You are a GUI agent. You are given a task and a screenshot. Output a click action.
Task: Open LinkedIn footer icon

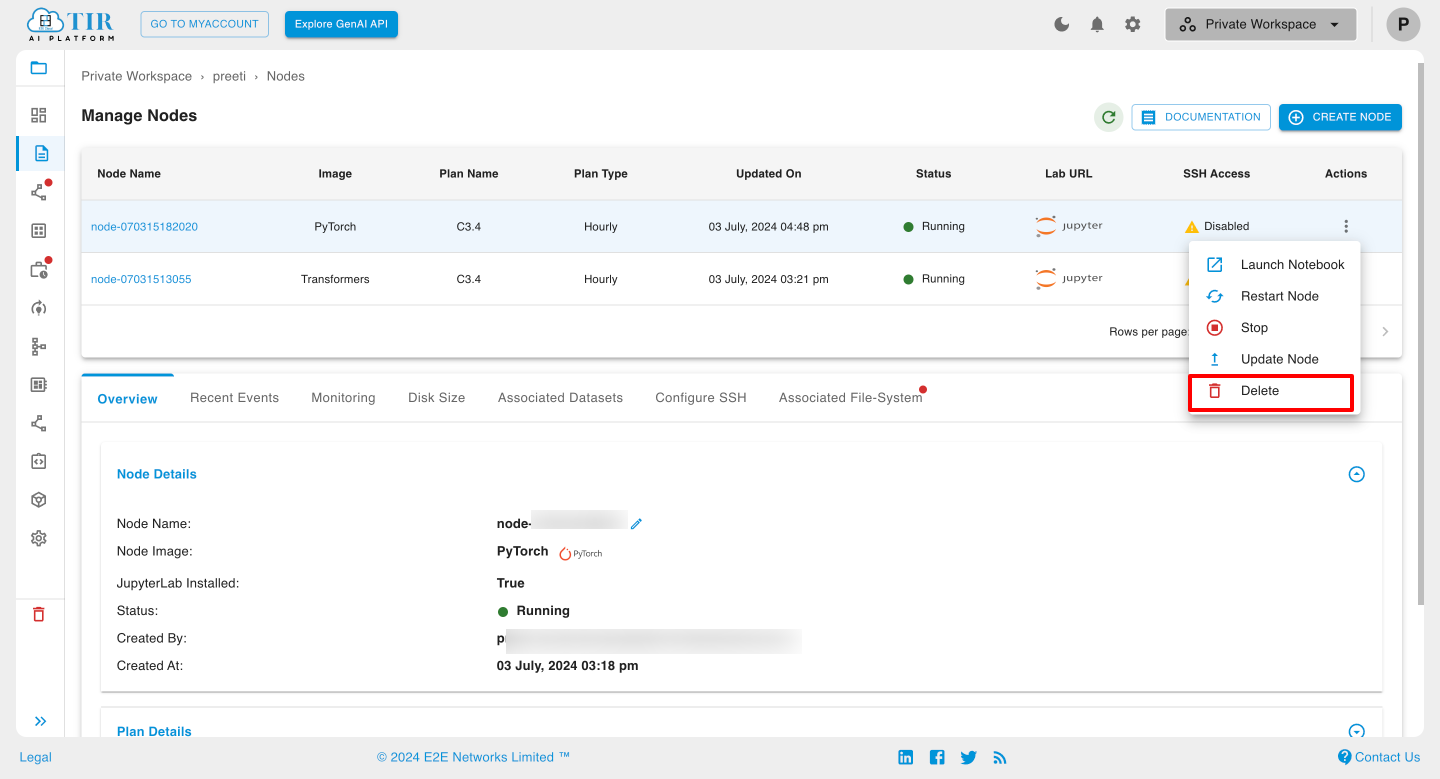pyautogui.click(x=905, y=757)
